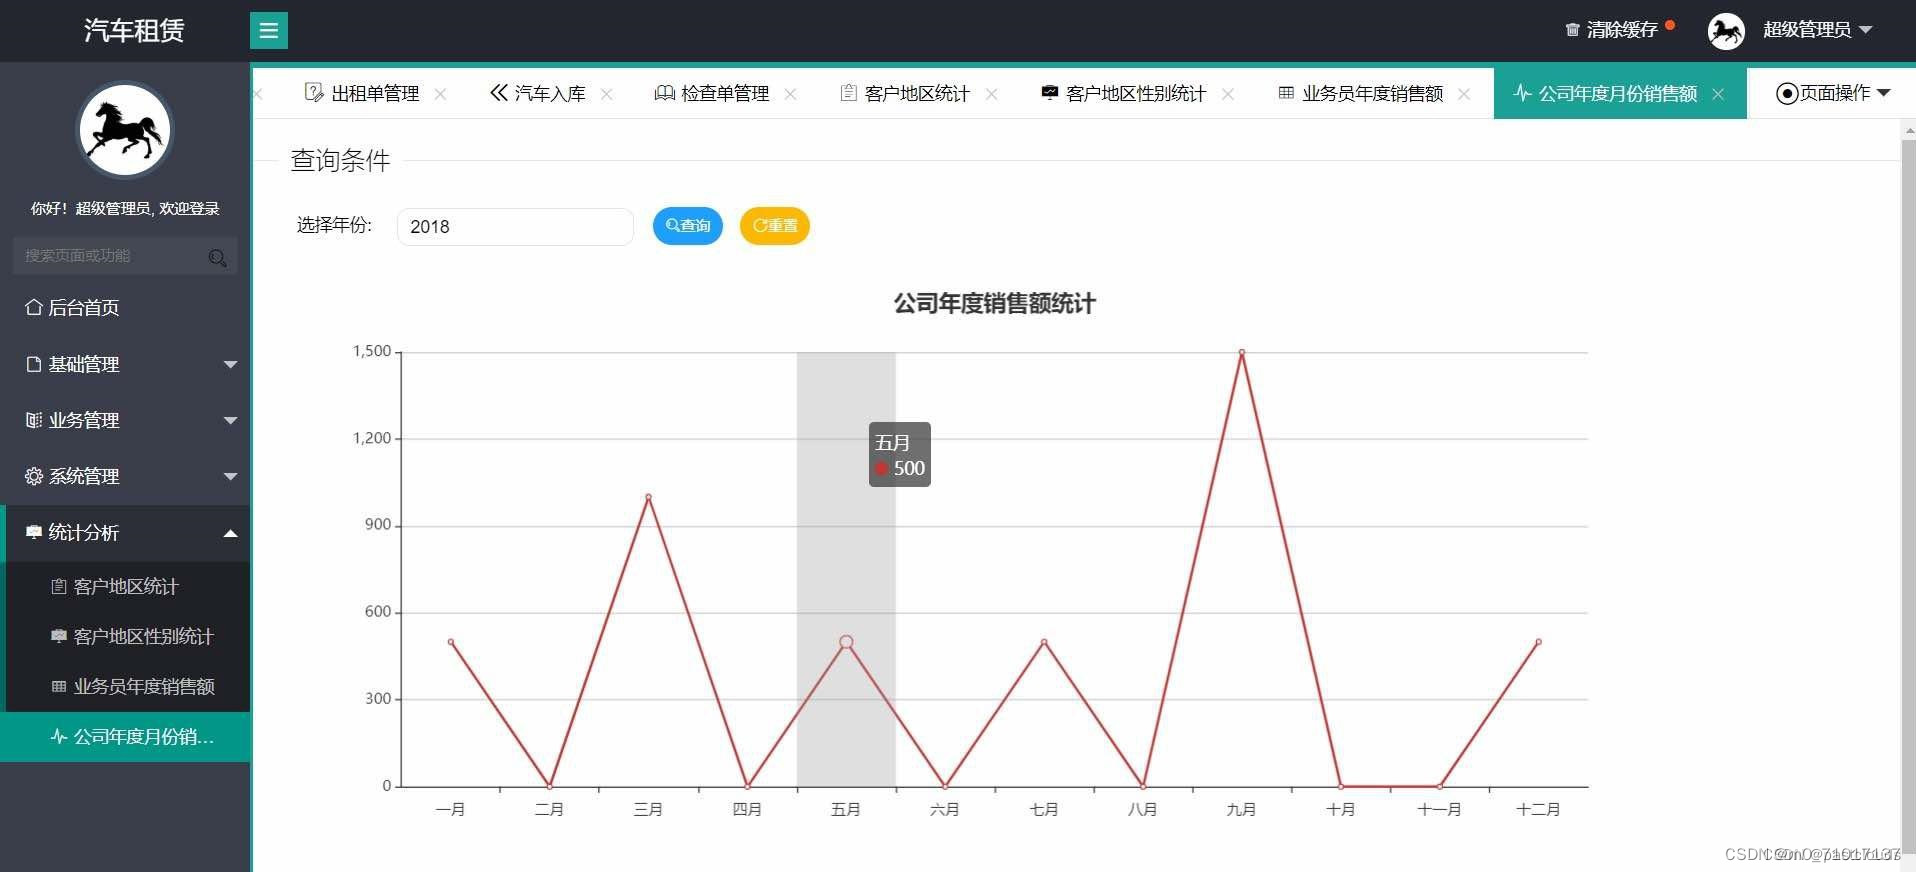Click the 十二月 axis label

tap(1538, 809)
